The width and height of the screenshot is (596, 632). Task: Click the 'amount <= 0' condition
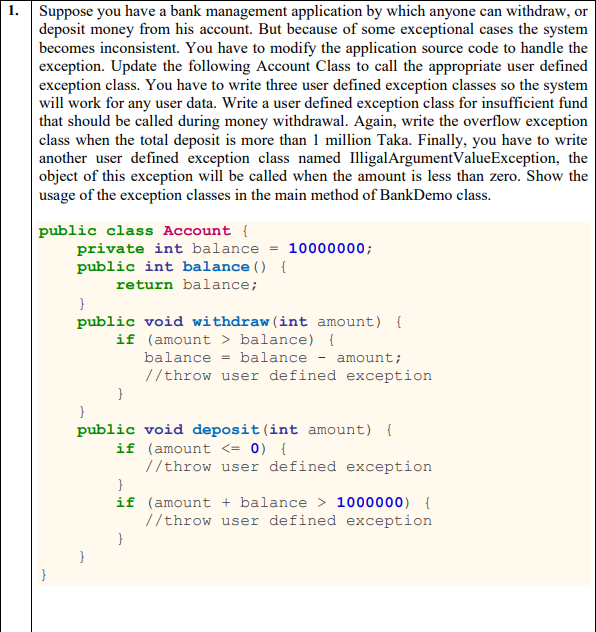click(x=207, y=448)
